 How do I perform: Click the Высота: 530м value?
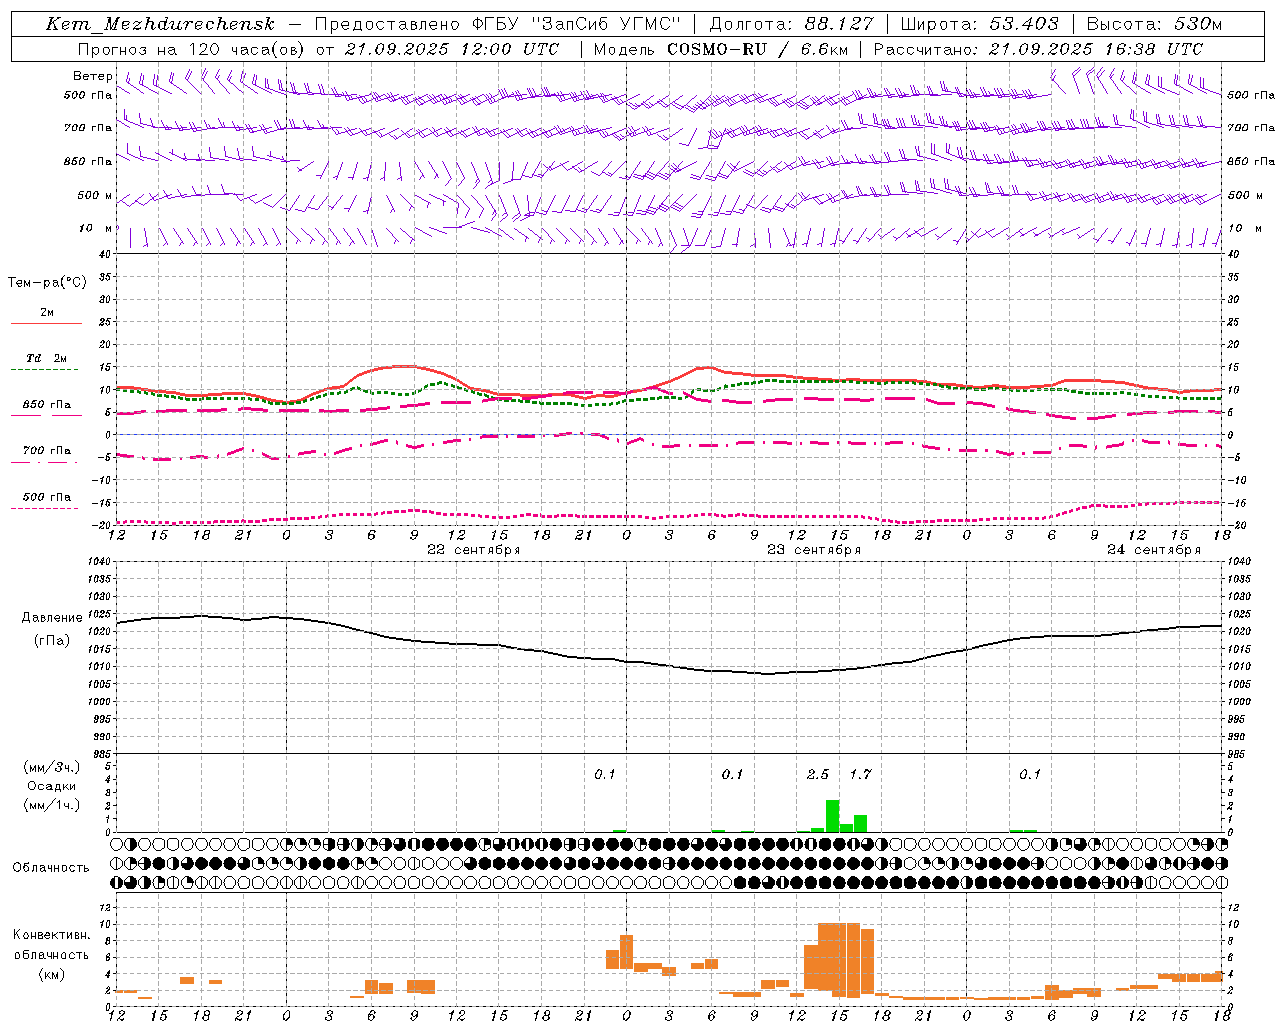click(1153, 24)
